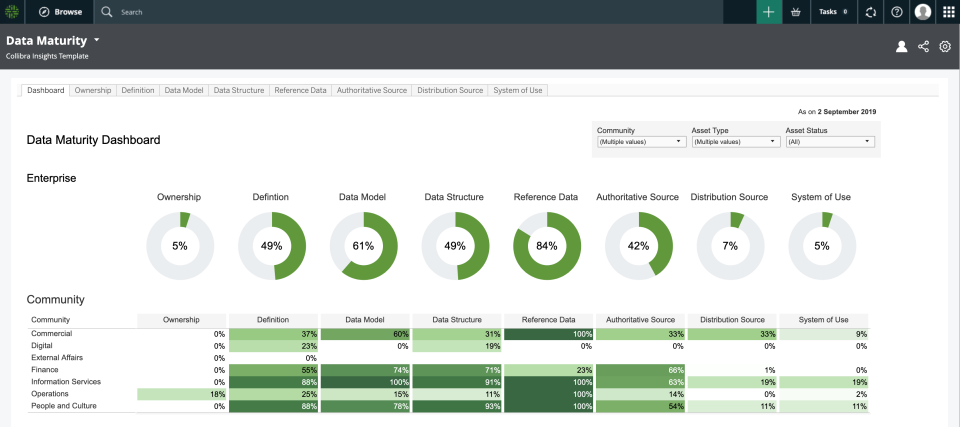960x427 pixels.
Task: Open the help question mark icon
Action: click(897, 12)
